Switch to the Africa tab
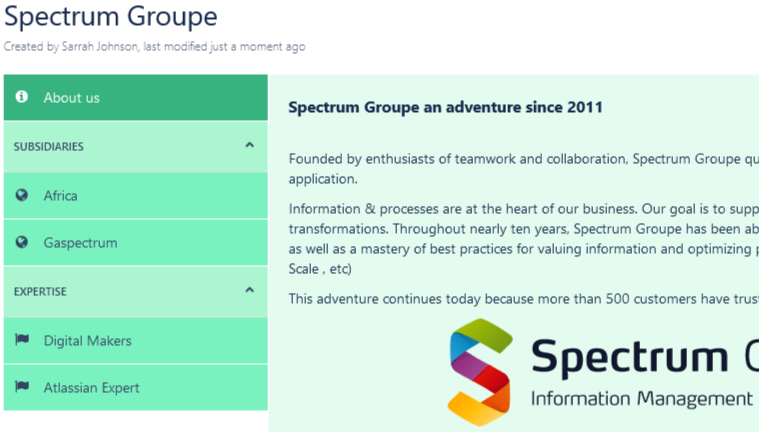 click(x=60, y=196)
